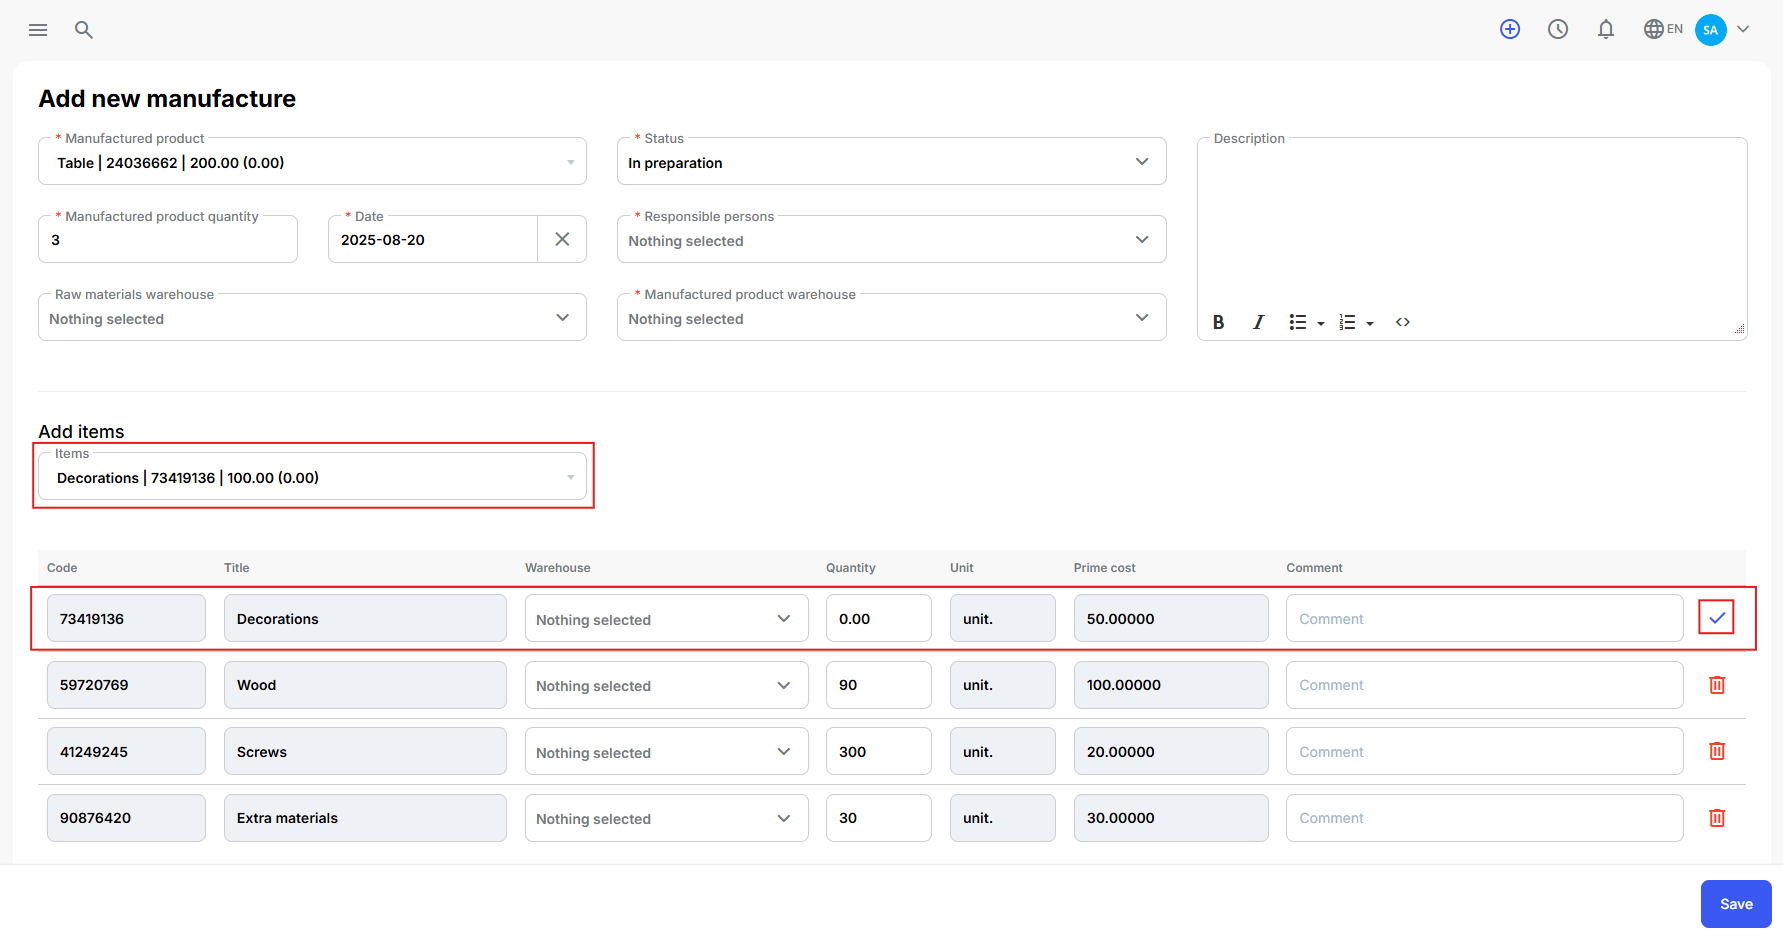The width and height of the screenshot is (1783, 938).
Task: Open the Raw materials warehouse dropdown
Action: [x=312, y=318]
